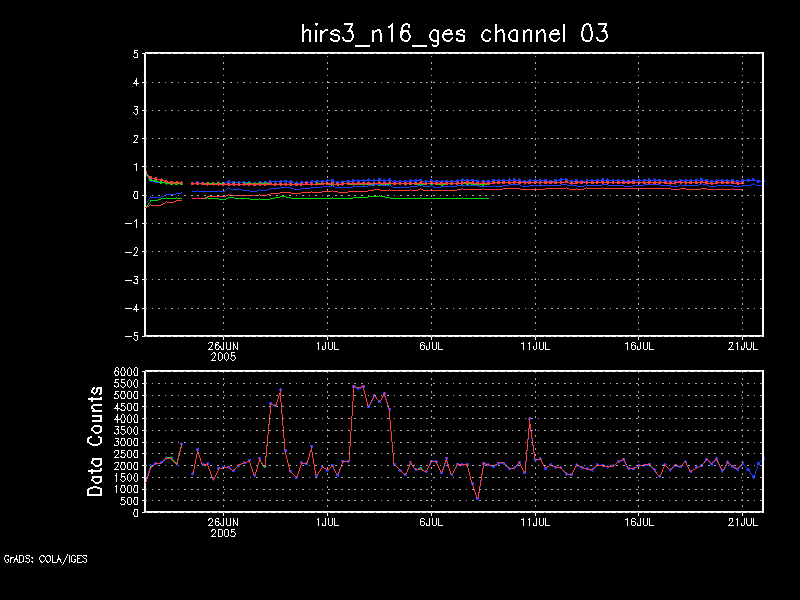Pick the lowest data count dip near 8JUL
The width and height of the screenshot is (800, 600).
click(478, 497)
